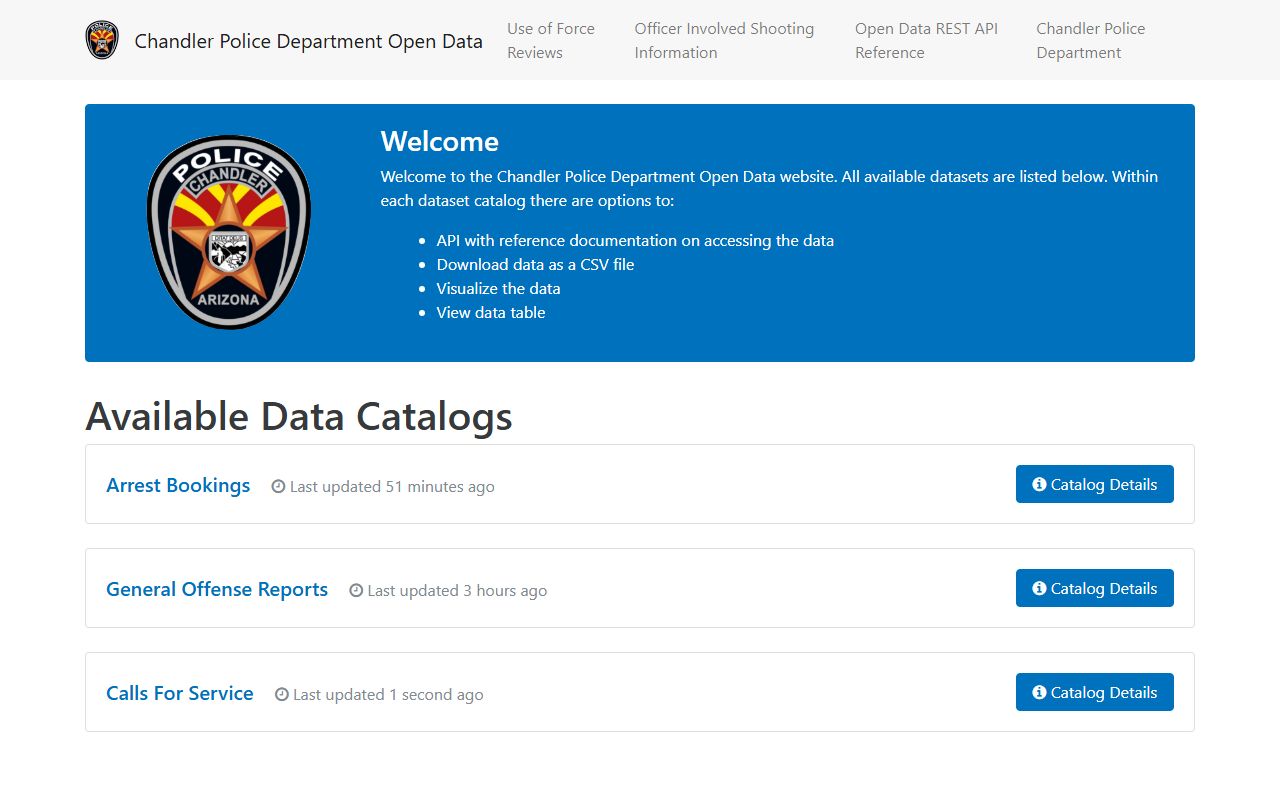
Task: Click 'Visualize the data' bullet text
Action: pyautogui.click(x=498, y=288)
